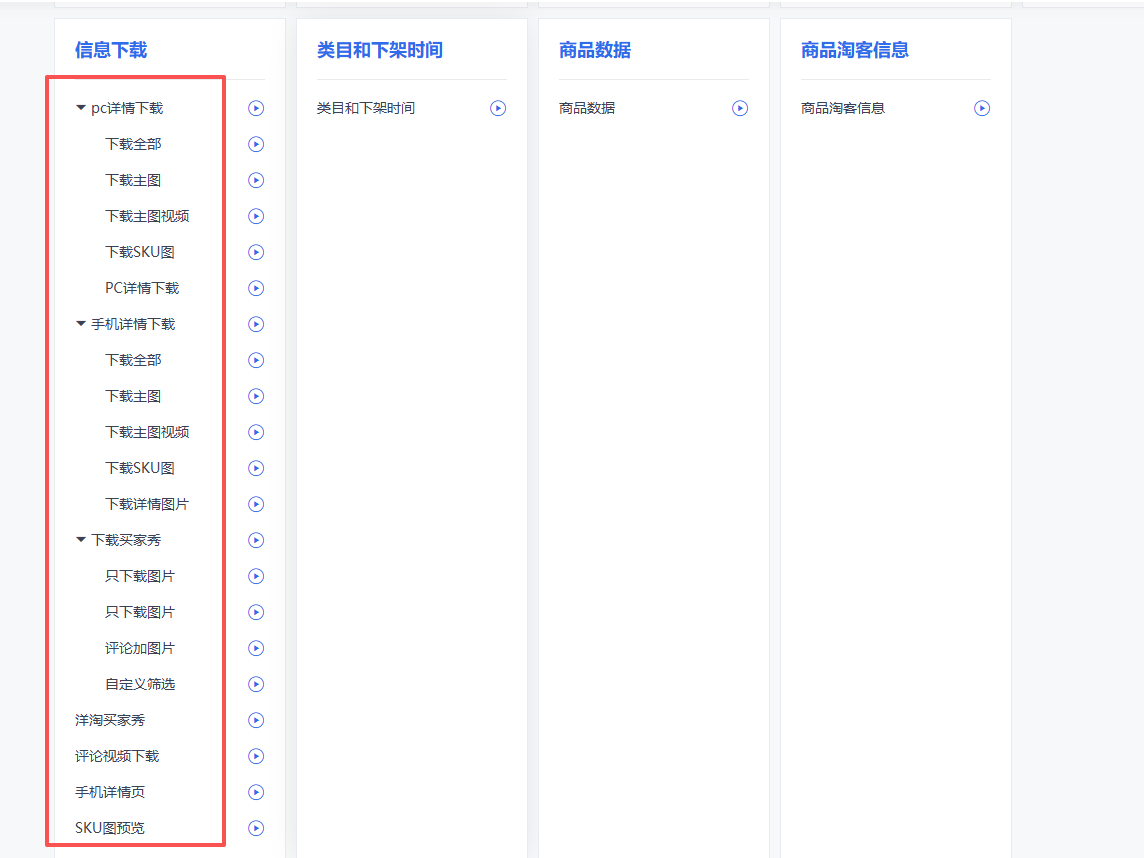The width and height of the screenshot is (1144, 858).
Task: Start PC详情下载 with the play icon
Action: [x=255, y=288]
